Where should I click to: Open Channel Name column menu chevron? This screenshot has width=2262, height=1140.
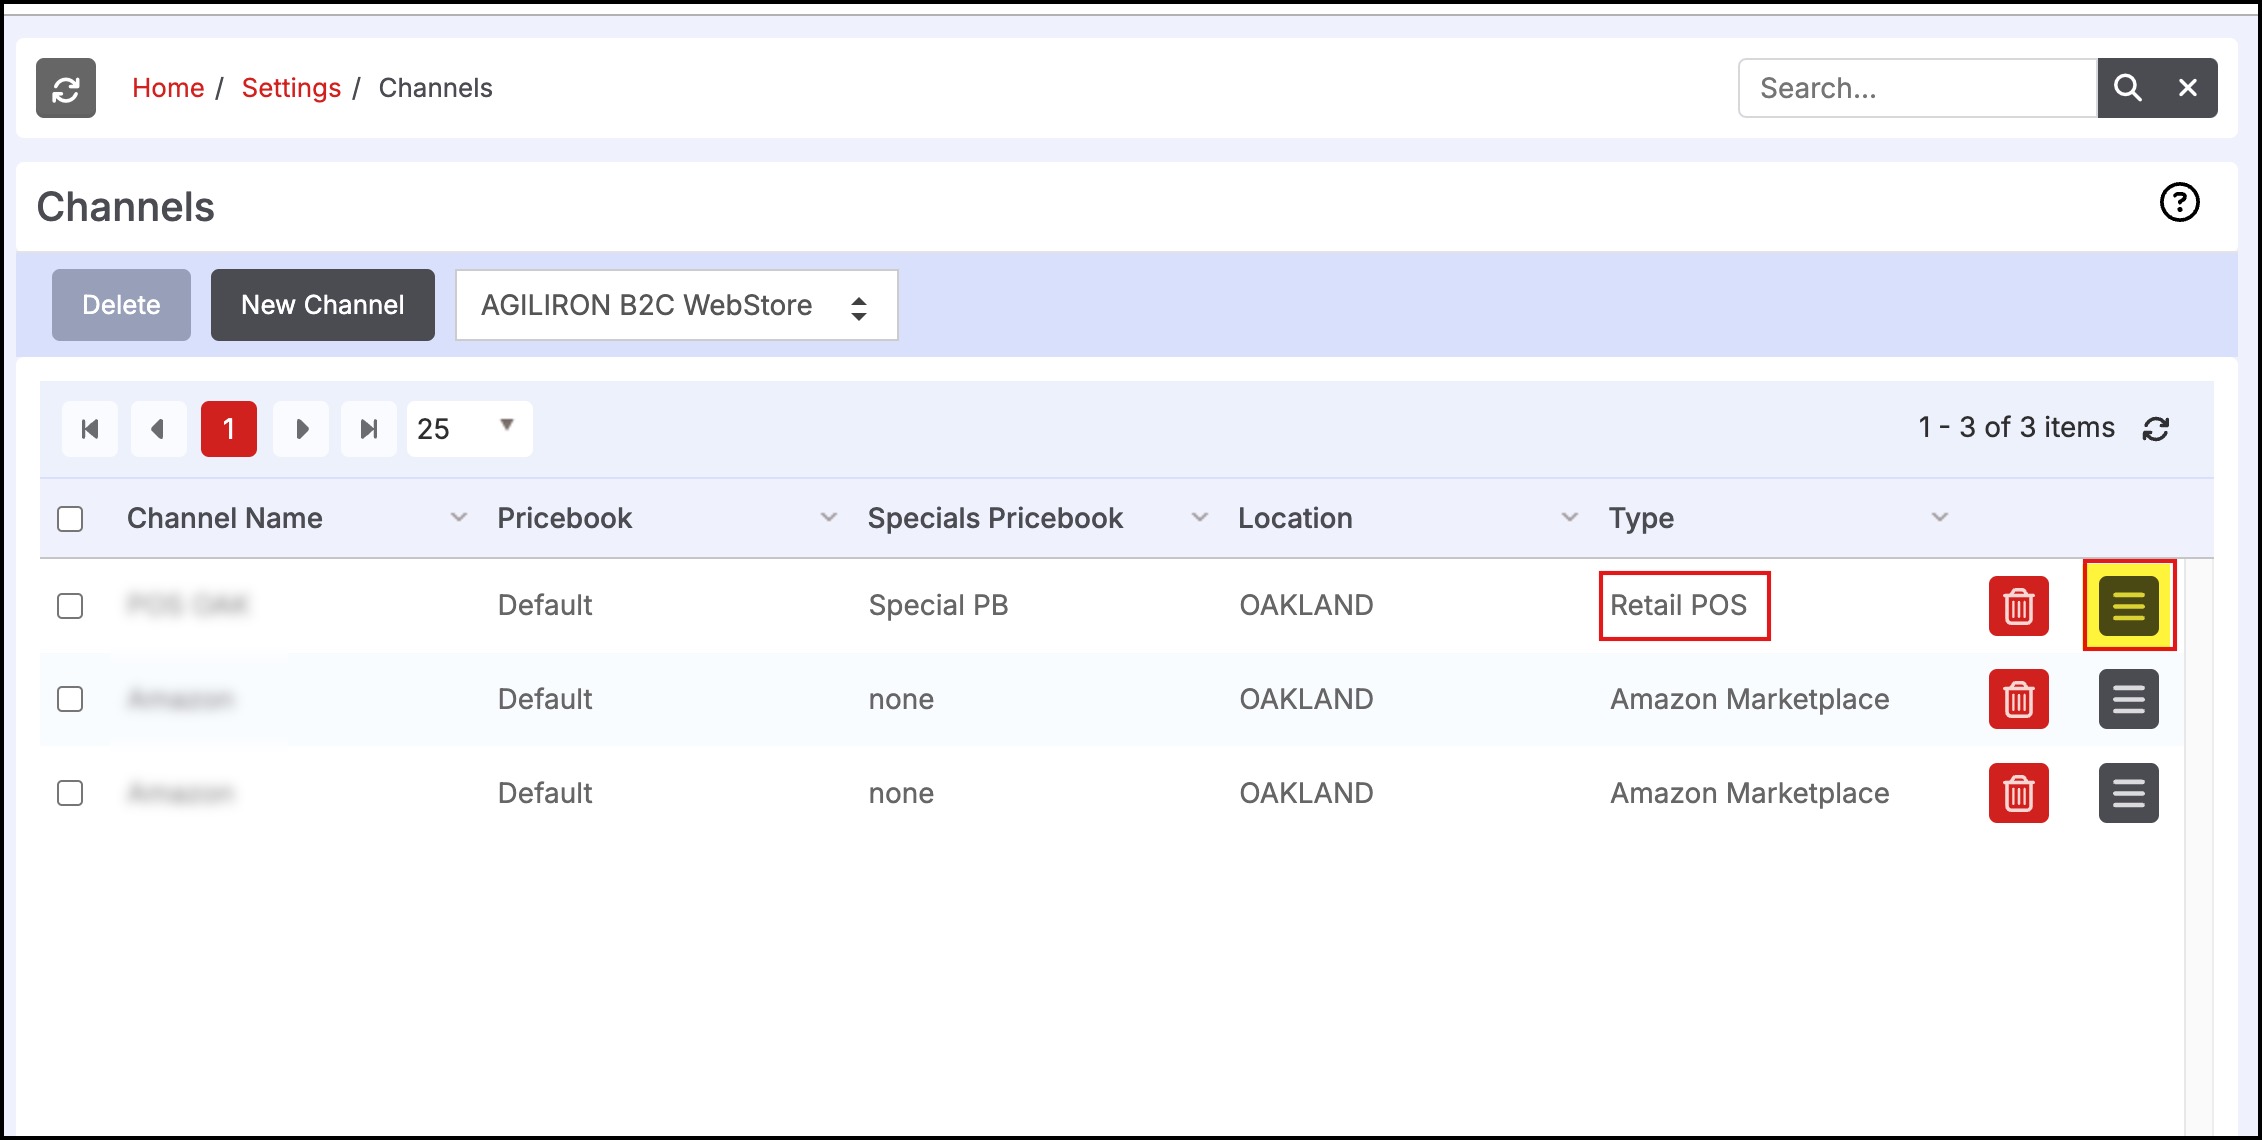pos(459,518)
